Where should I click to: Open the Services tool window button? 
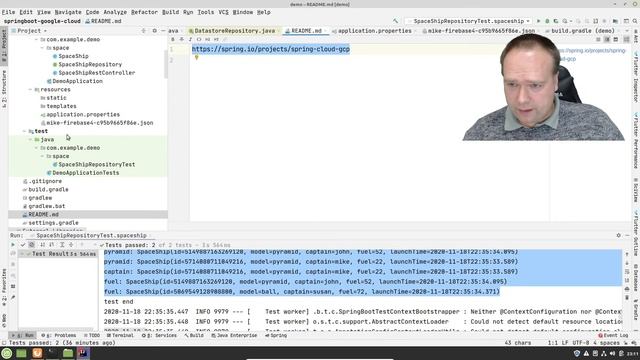[159, 336]
